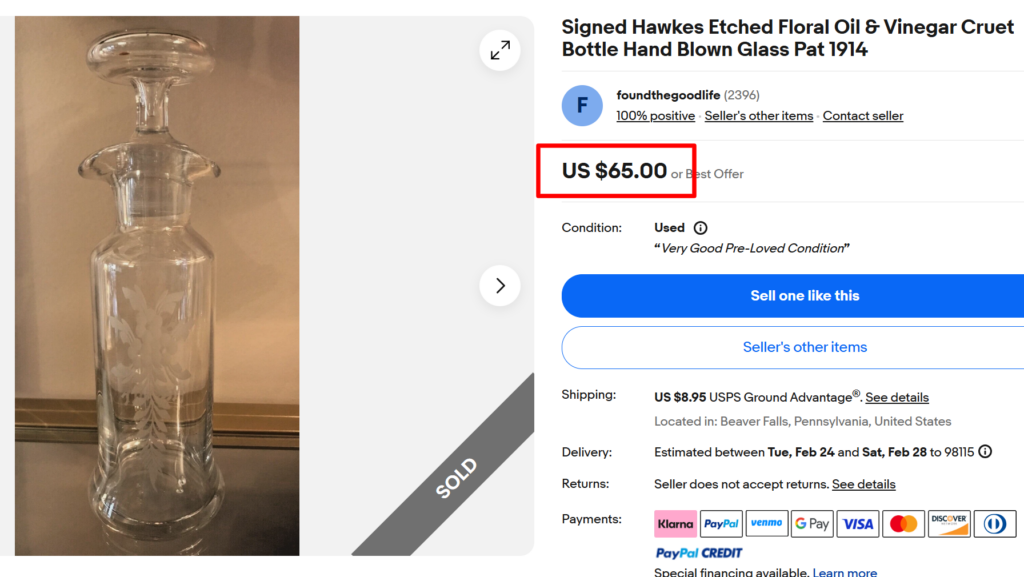Screen dimensions: 1024x577
Task: Select the Klarna payment icon
Action: click(675, 523)
